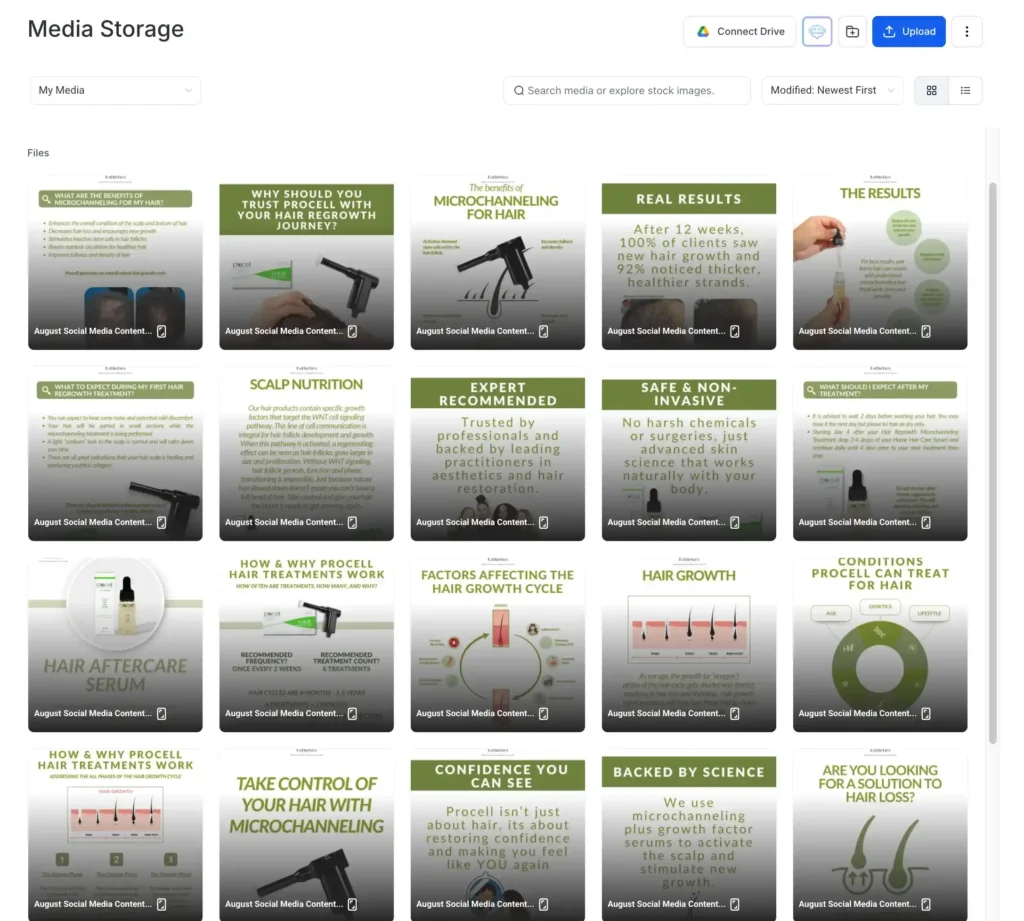Focus the Search media or explore stock field
The width and height of the screenshot is (1024, 921).
tap(627, 90)
